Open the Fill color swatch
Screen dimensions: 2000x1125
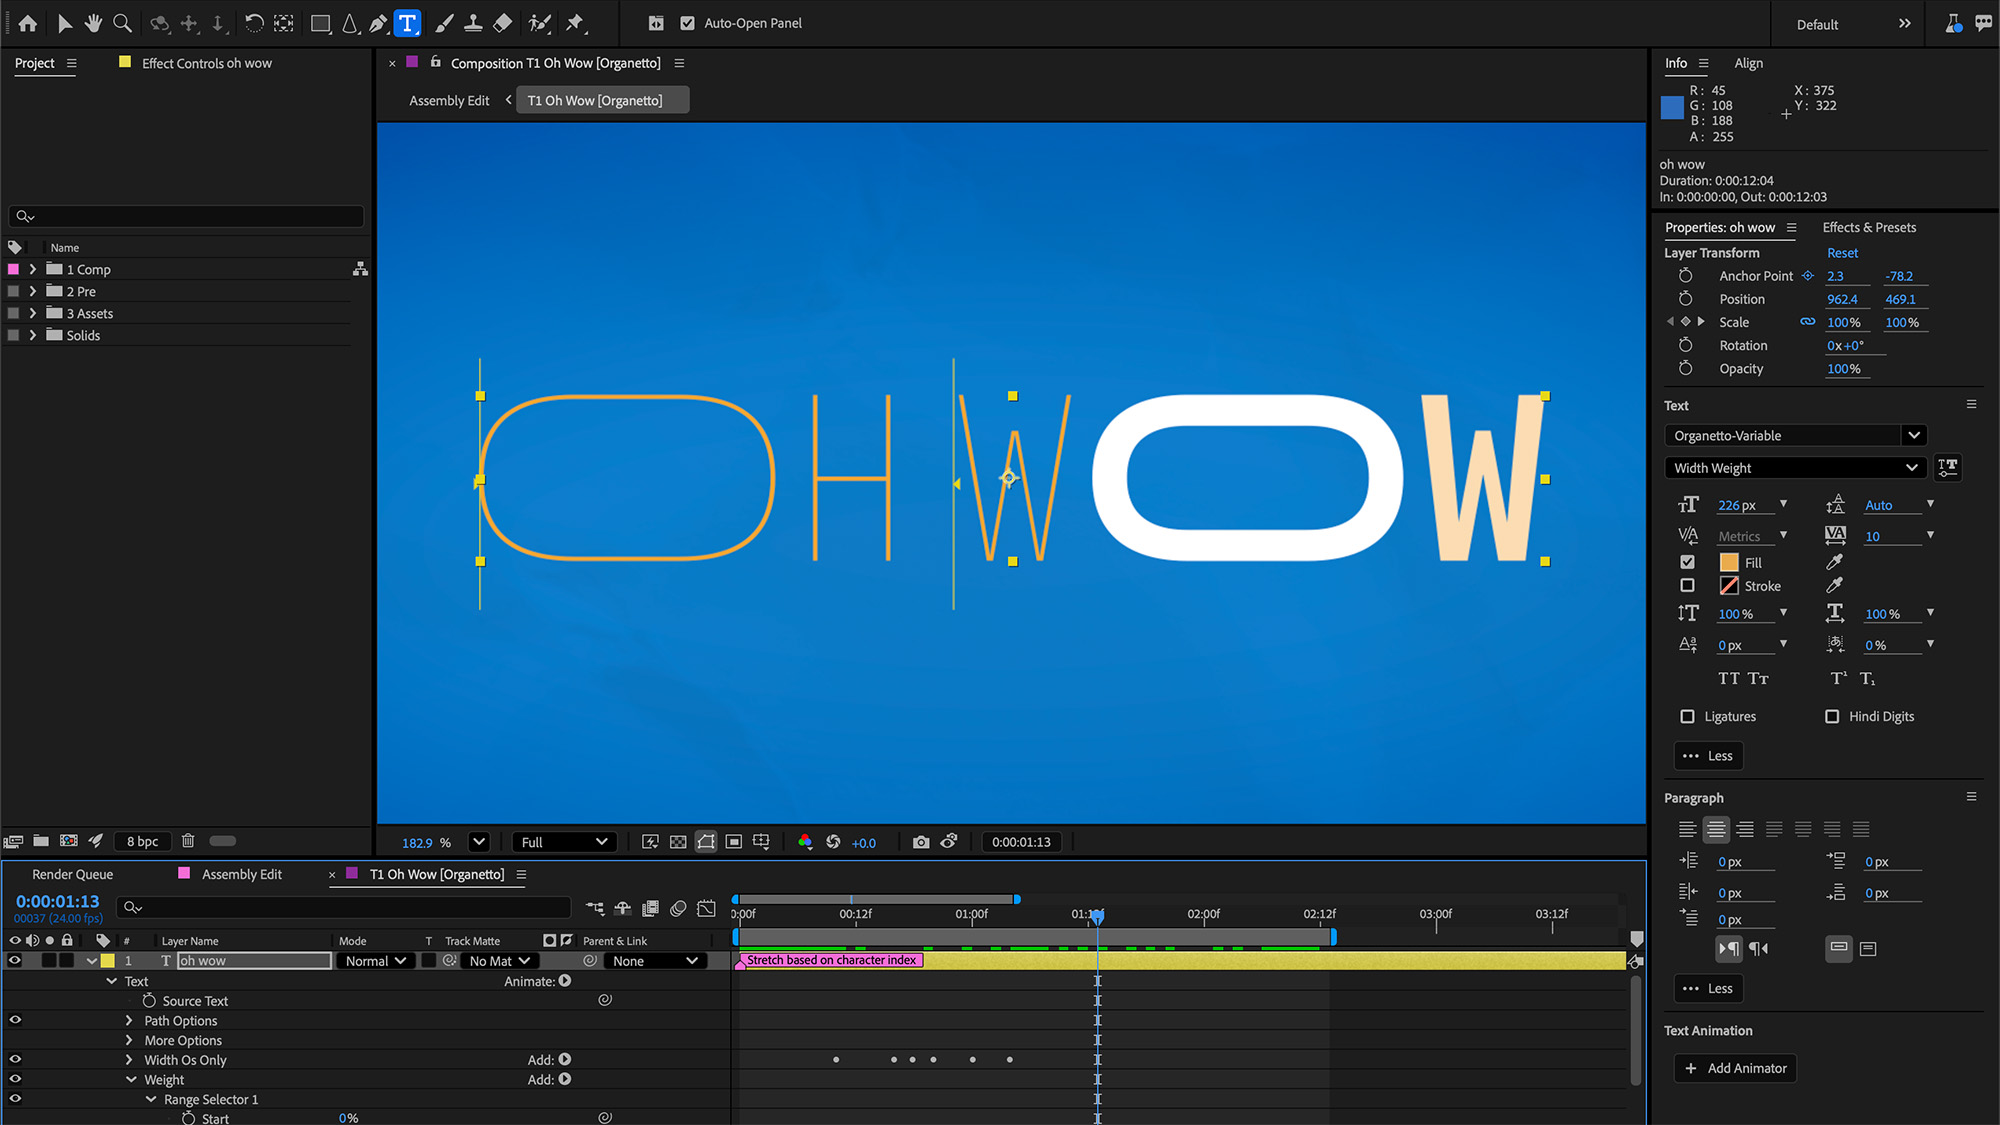[1729, 561]
